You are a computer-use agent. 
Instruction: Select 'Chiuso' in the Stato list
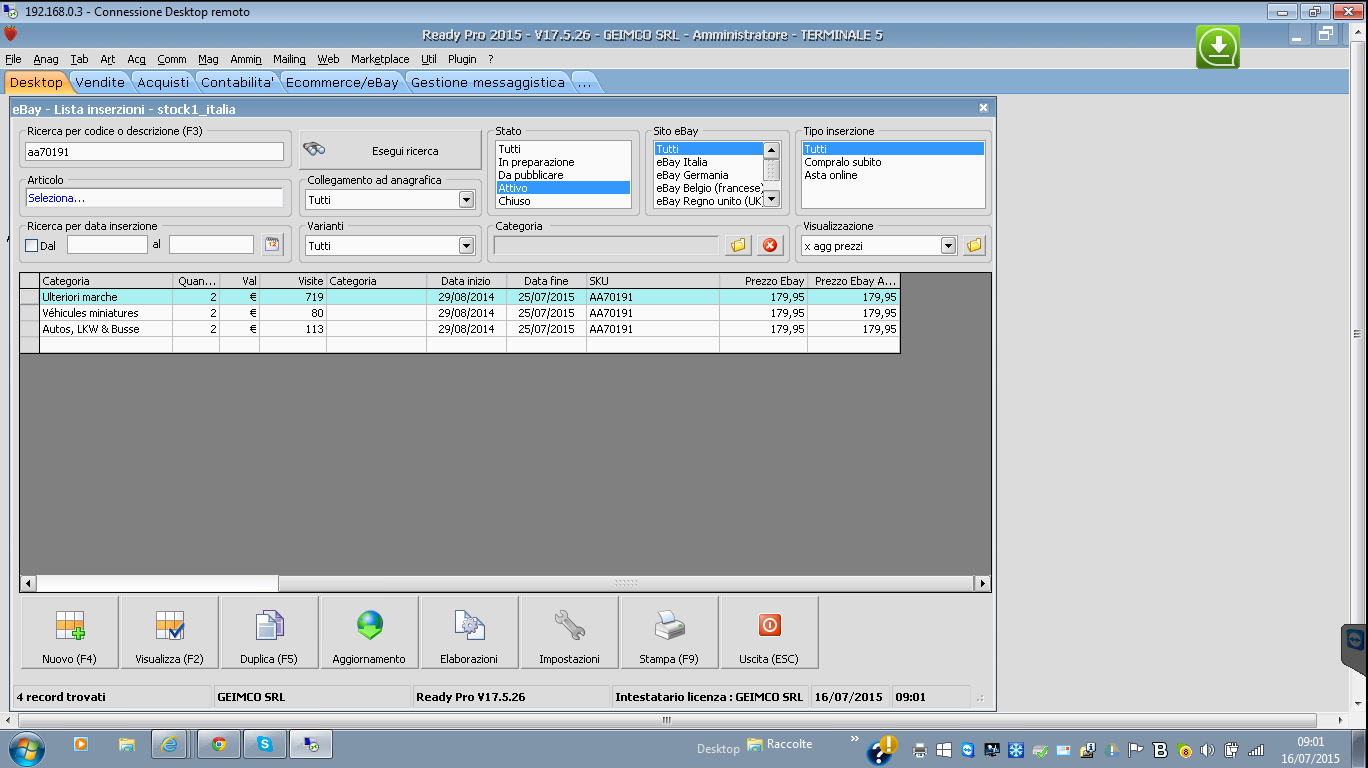coord(515,201)
